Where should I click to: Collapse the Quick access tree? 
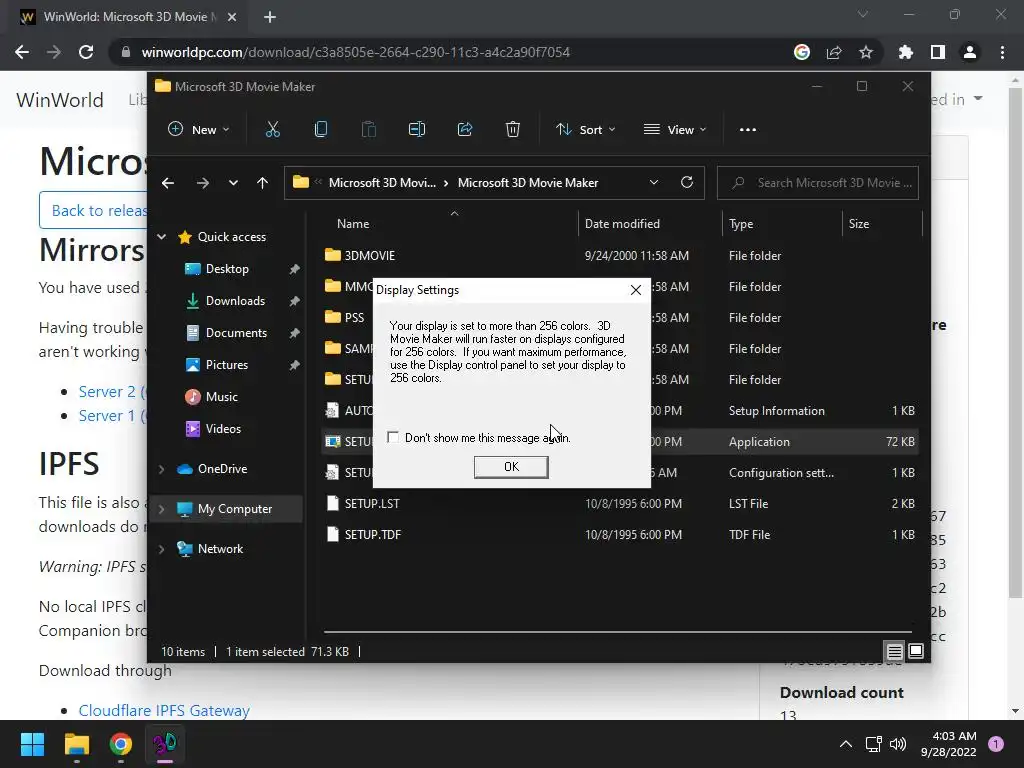pyautogui.click(x=161, y=236)
